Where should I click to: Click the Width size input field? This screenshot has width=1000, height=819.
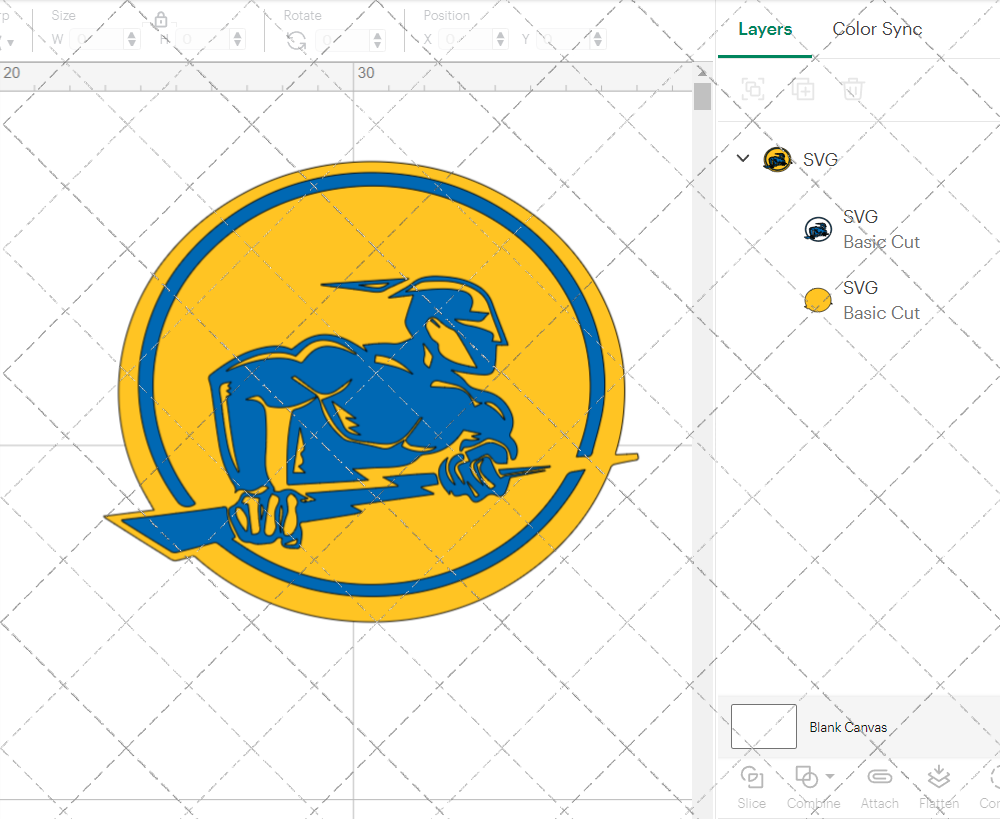[96, 40]
